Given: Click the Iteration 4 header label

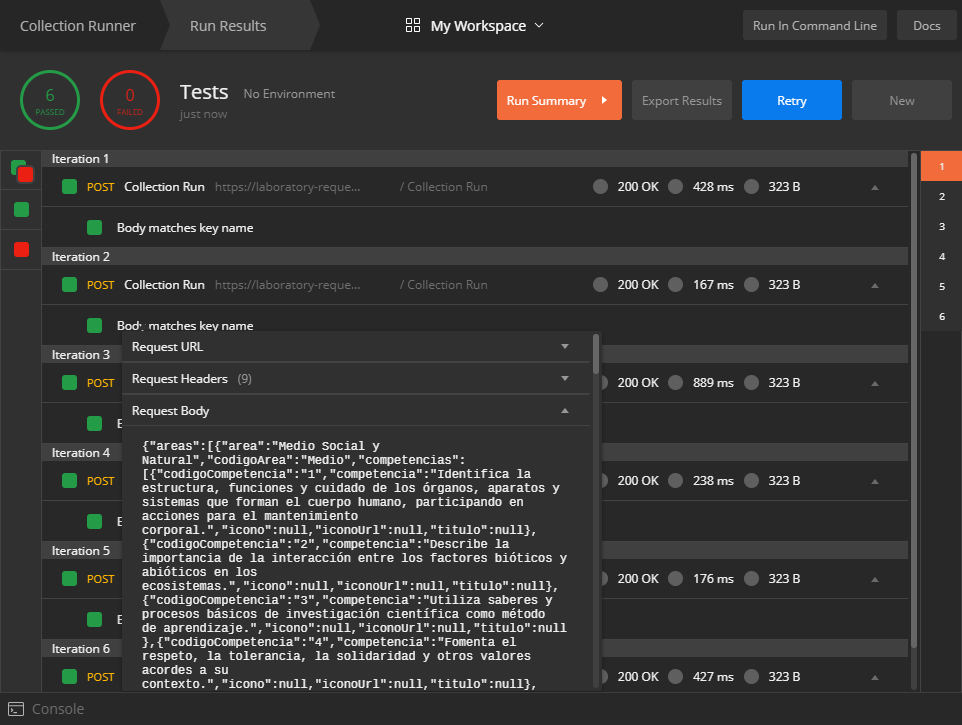Looking at the screenshot, I should tap(81, 453).
